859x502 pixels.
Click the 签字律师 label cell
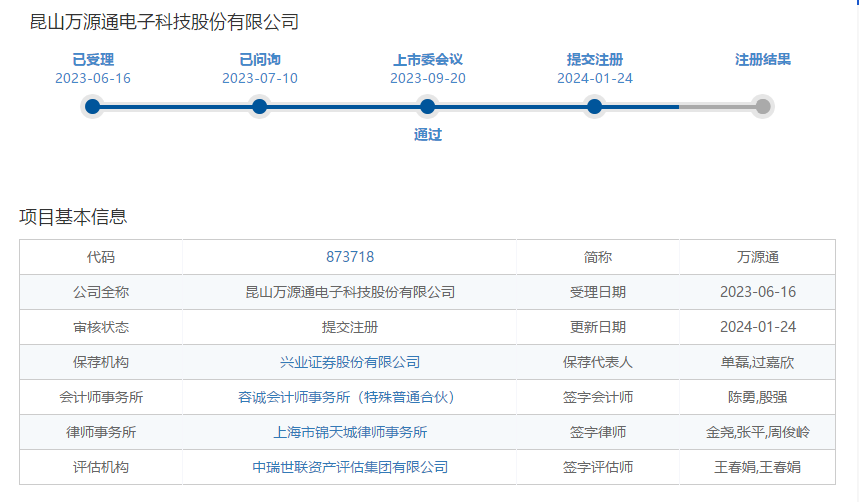coord(598,432)
